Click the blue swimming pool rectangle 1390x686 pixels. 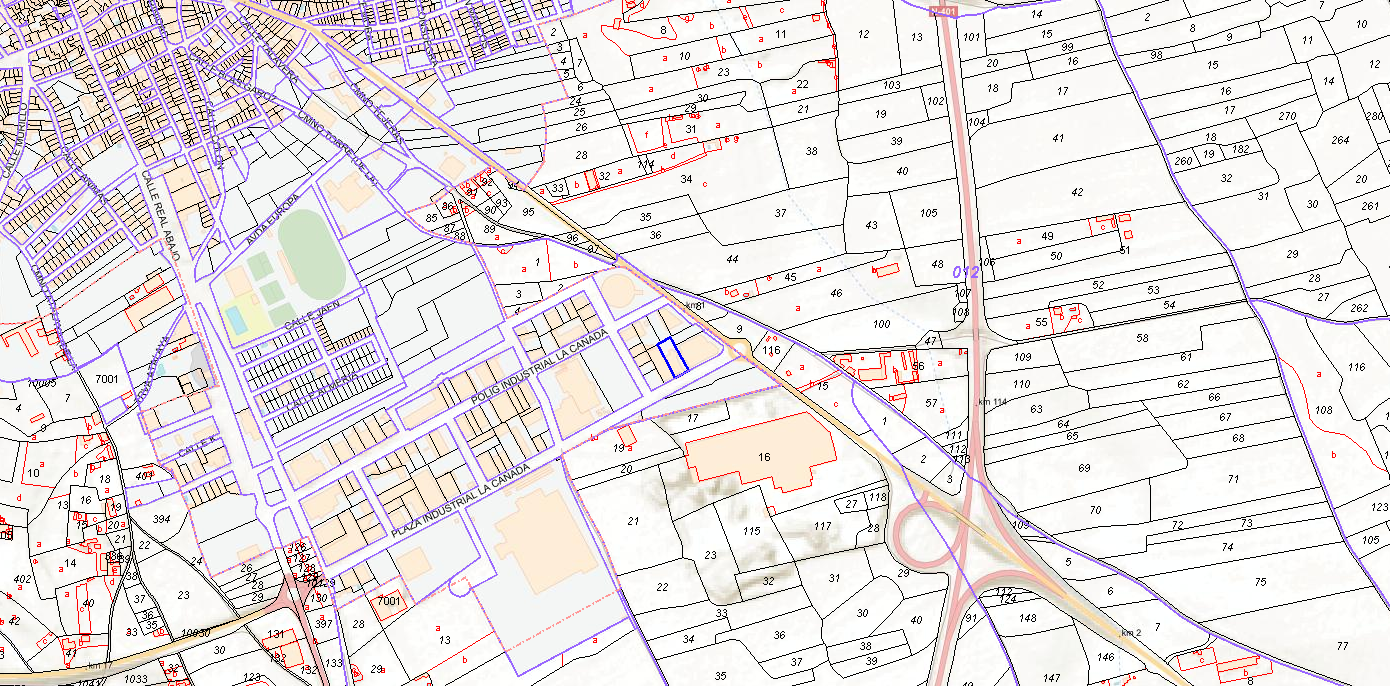tap(236, 319)
